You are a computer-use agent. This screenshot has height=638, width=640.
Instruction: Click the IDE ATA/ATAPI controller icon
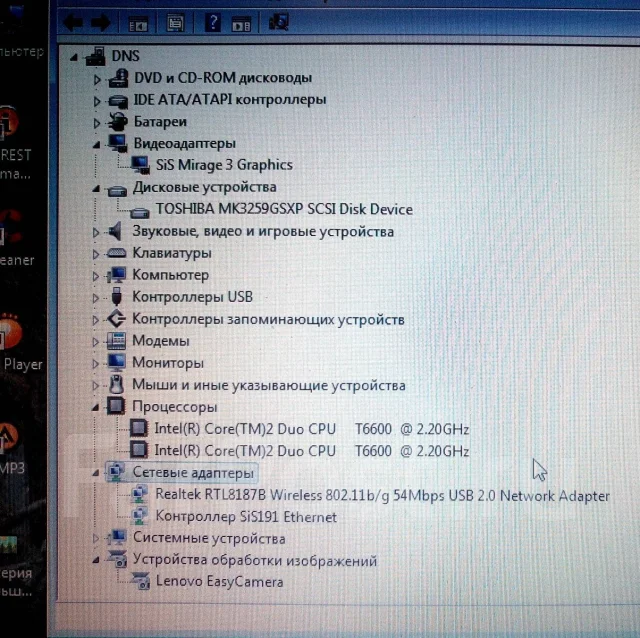118,101
